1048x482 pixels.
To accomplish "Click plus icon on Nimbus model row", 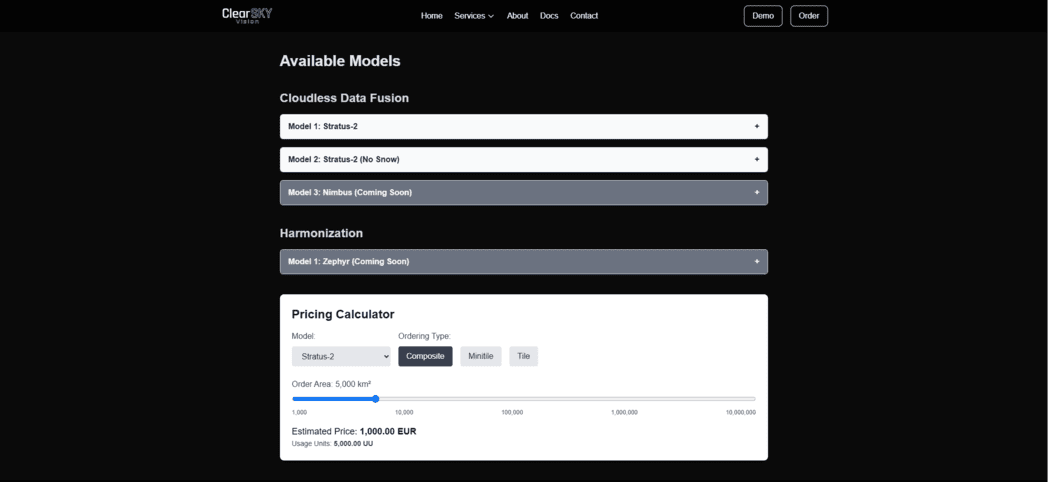I will tap(756, 192).
